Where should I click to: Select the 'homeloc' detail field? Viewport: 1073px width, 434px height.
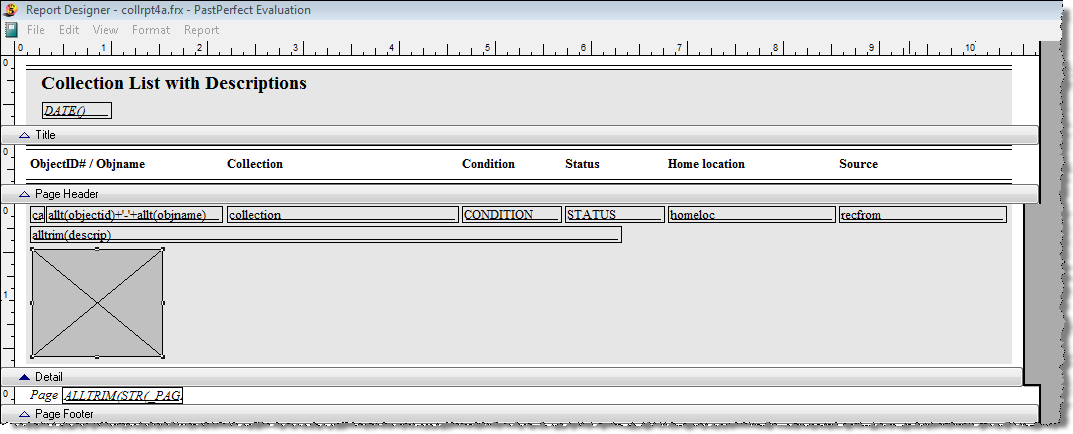(x=752, y=215)
